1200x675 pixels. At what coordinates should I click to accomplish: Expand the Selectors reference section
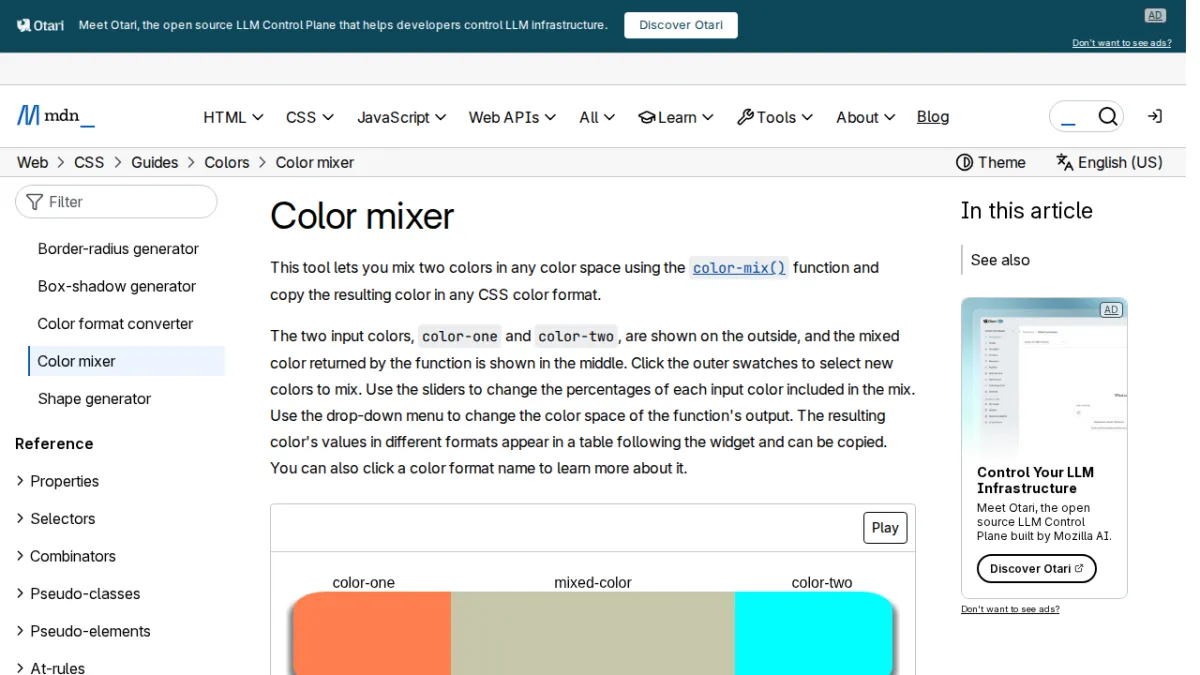pos(55,518)
